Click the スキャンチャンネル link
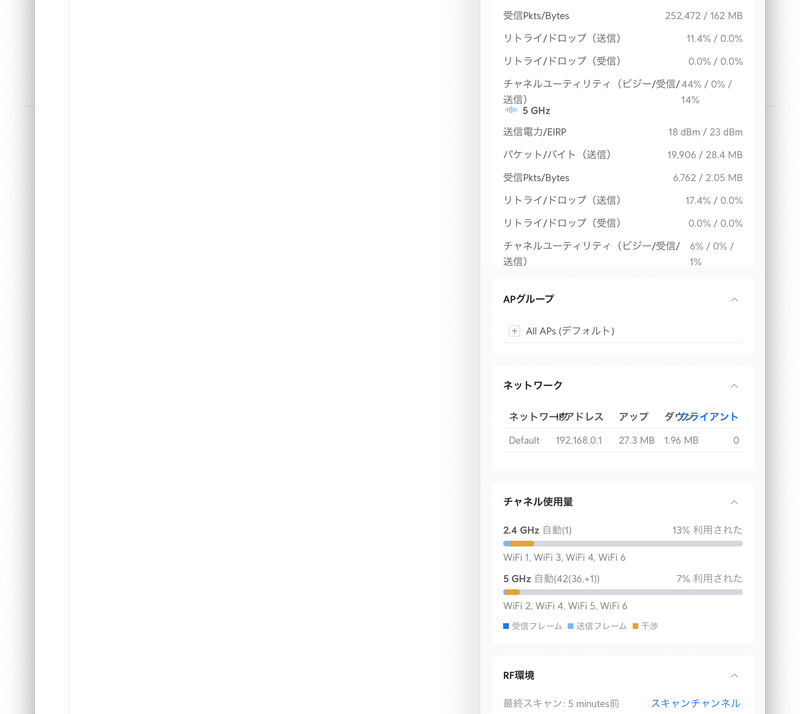Viewport: 800px width, 714px height. coord(695,703)
